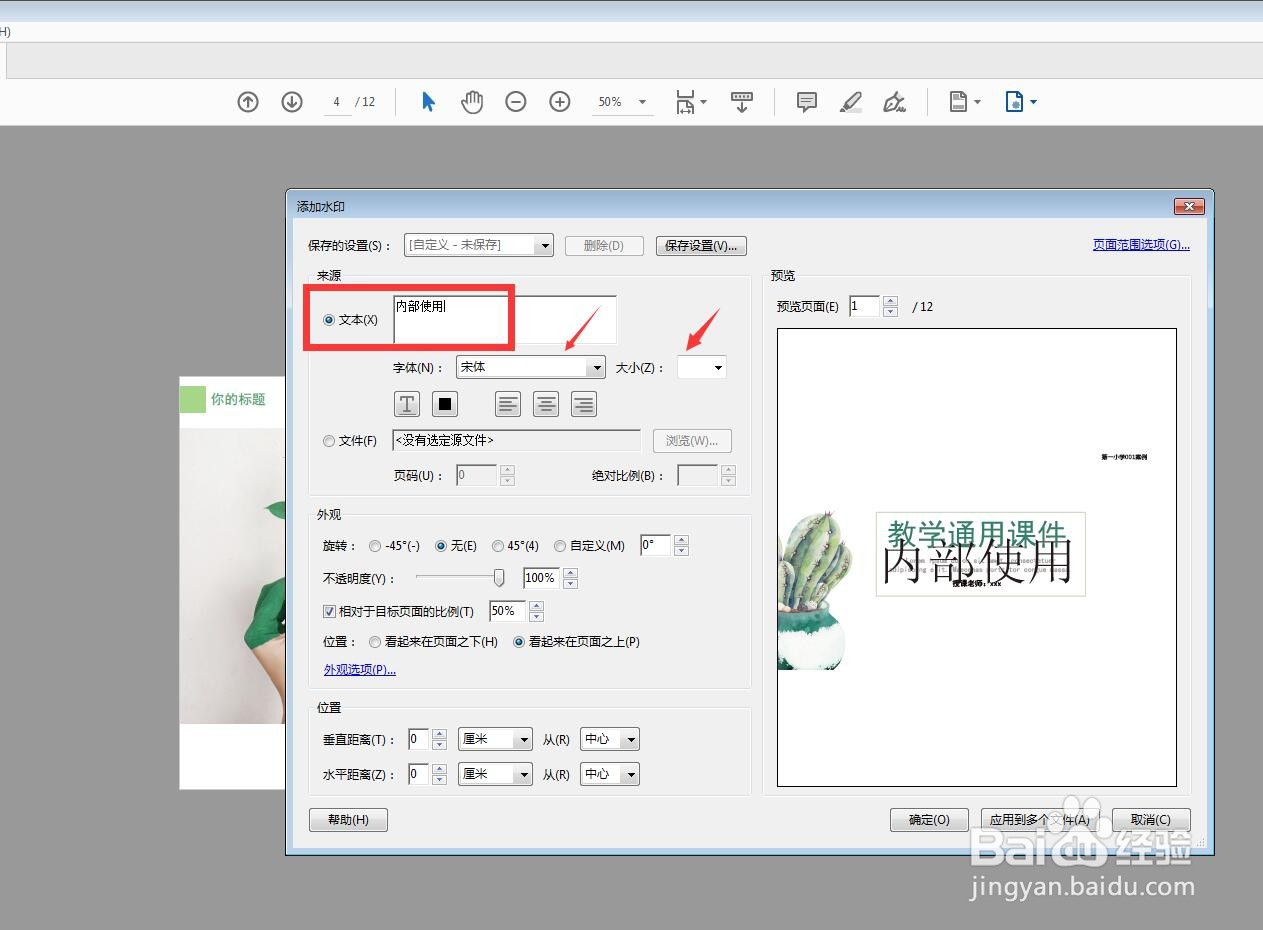Zoom in with the plus icon
Viewport: 1263px width, 930px height.
point(560,102)
